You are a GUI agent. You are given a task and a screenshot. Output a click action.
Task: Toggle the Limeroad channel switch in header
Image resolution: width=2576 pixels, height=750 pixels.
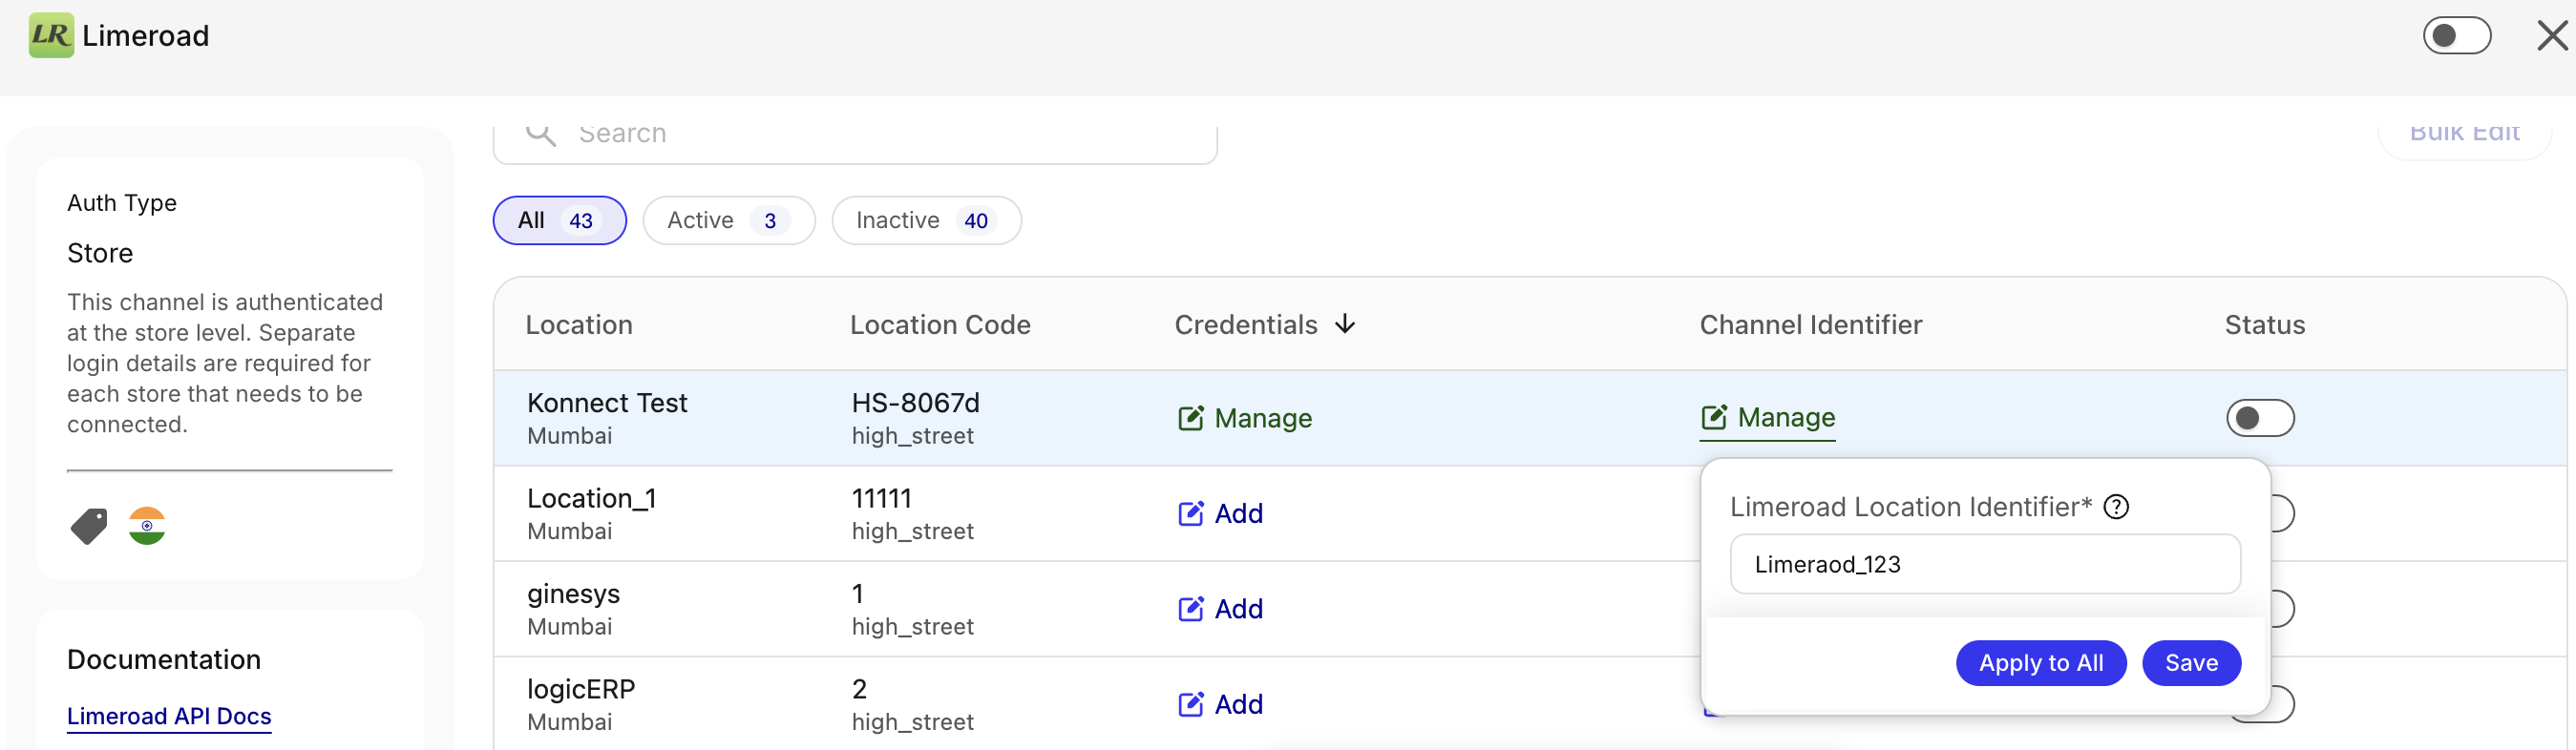pos(2456,36)
